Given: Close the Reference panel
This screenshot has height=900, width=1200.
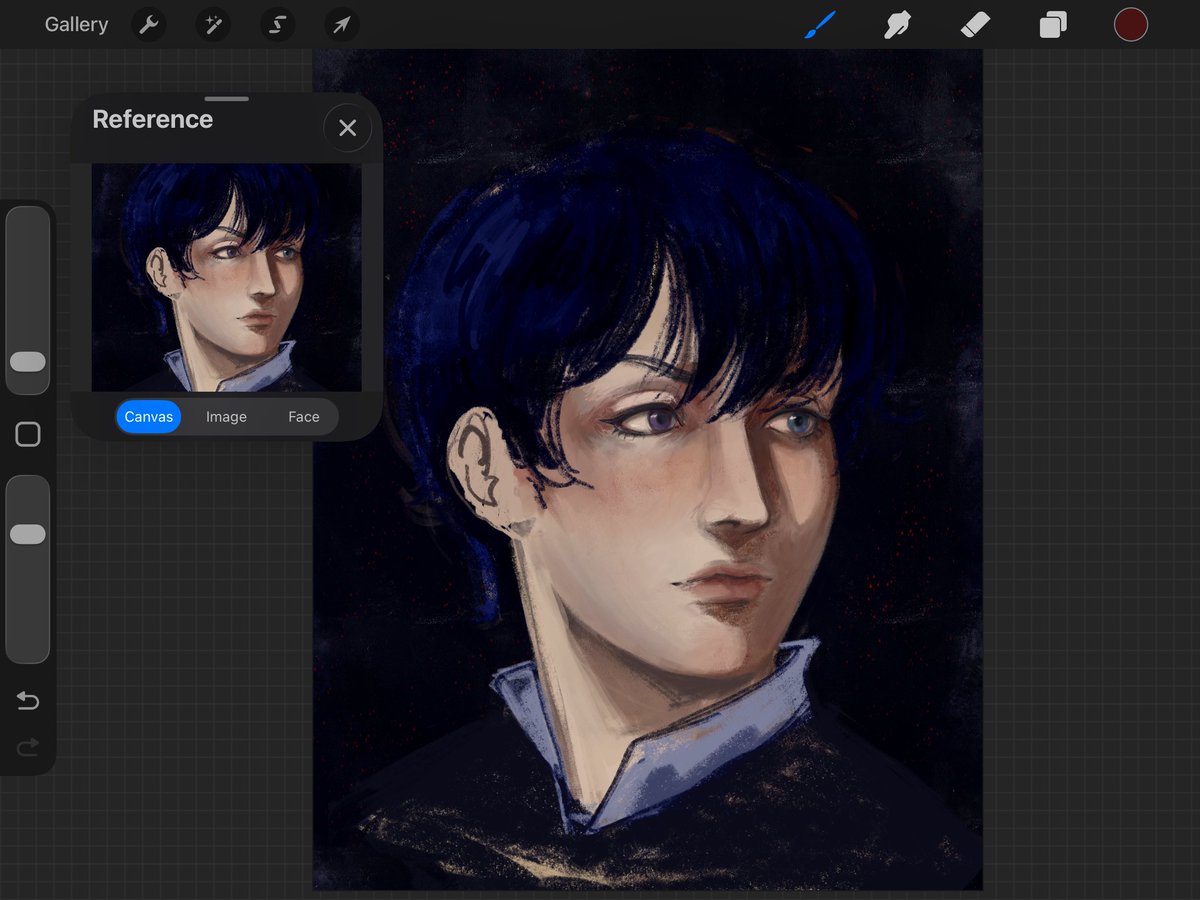Looking at the screenshot, I should pos(347,128).
